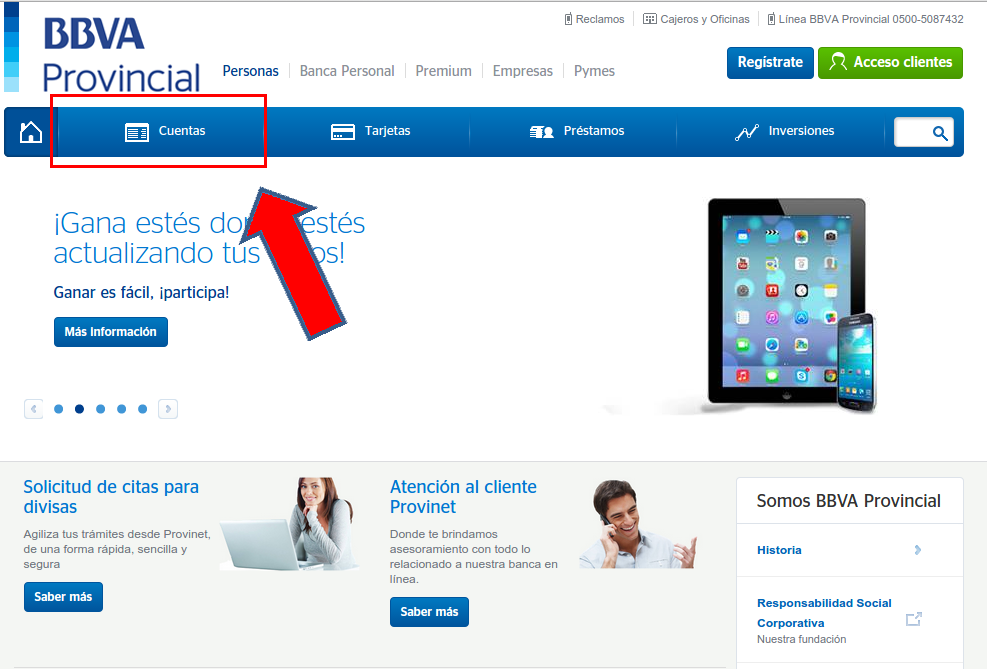The width and height of the screenshot is (987, 669).
Task: Click the Más Información button
Action: (111, 332)
